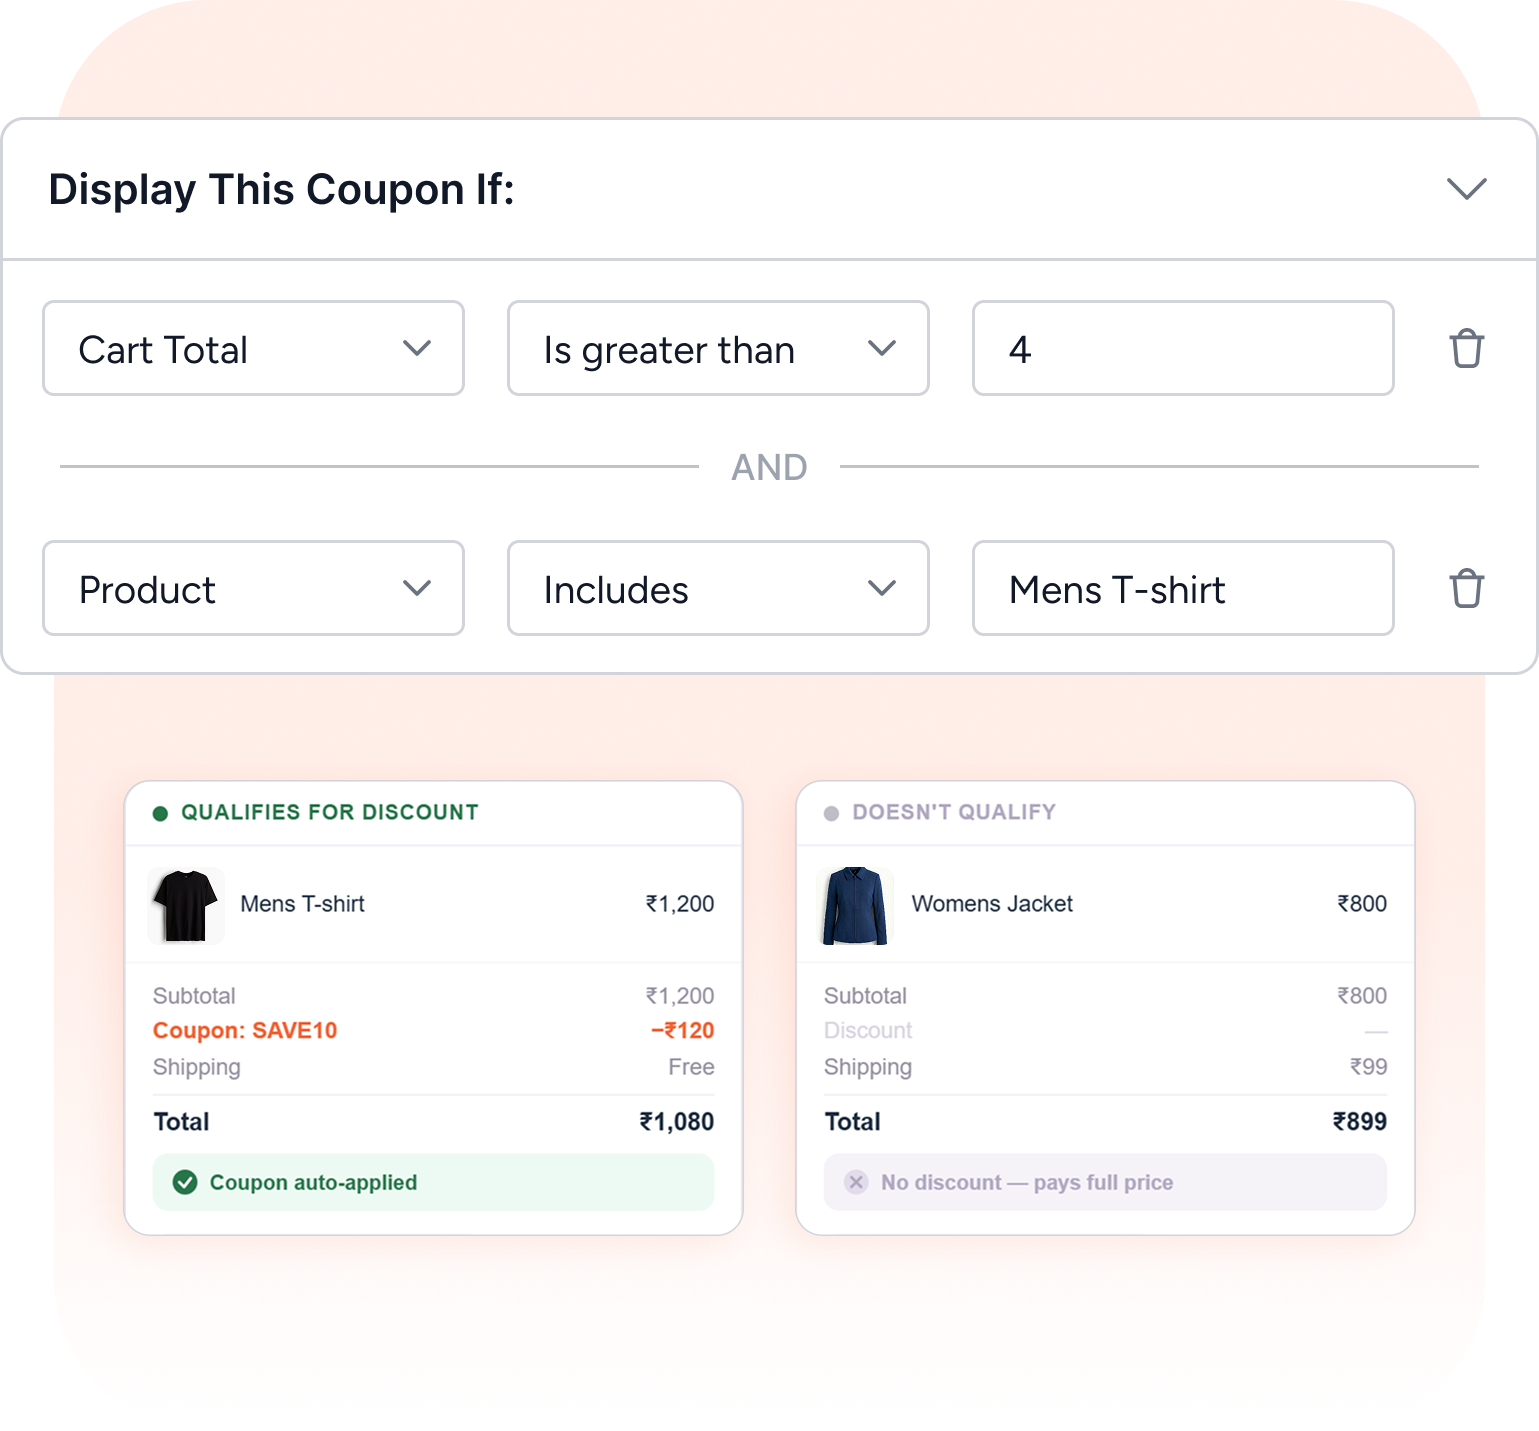1539x1431 pixels.
Task: Click the Coupon auto-applied banner
Action: tap(433, 1182)
